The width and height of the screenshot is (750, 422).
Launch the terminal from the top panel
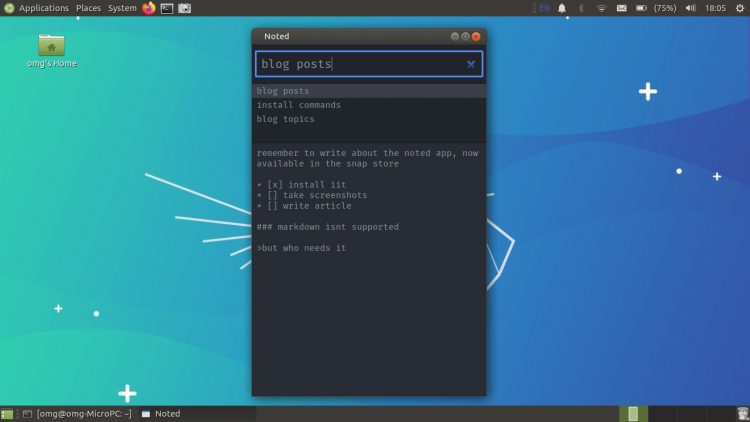pos(167,8)
